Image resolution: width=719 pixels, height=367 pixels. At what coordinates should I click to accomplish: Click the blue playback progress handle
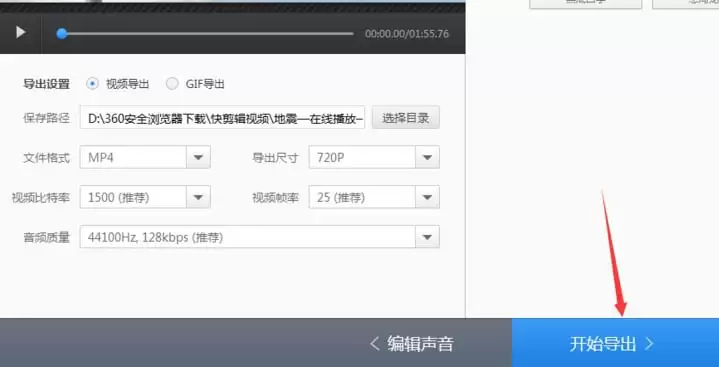62,33
